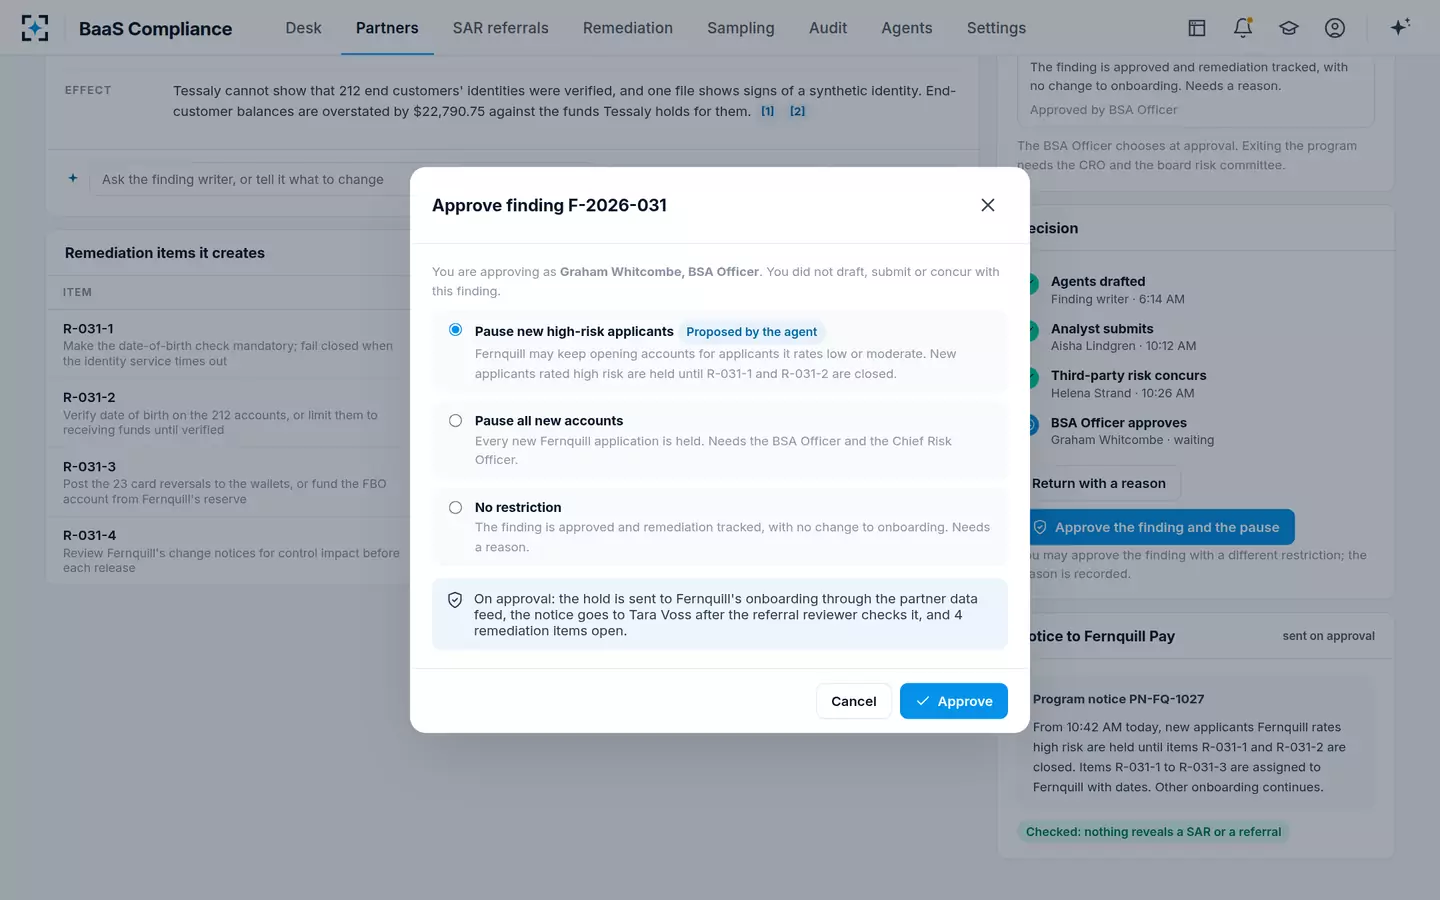Viewport: 1440px width, 900px height.
Task: Open the Audit tab
Action: tap(828, 28)
